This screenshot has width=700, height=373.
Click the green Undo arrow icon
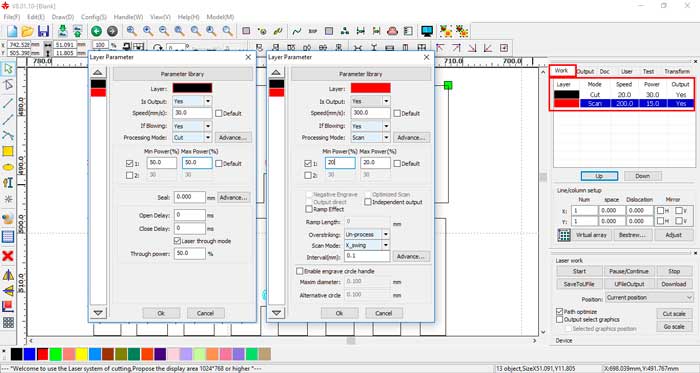click(96, 31)
